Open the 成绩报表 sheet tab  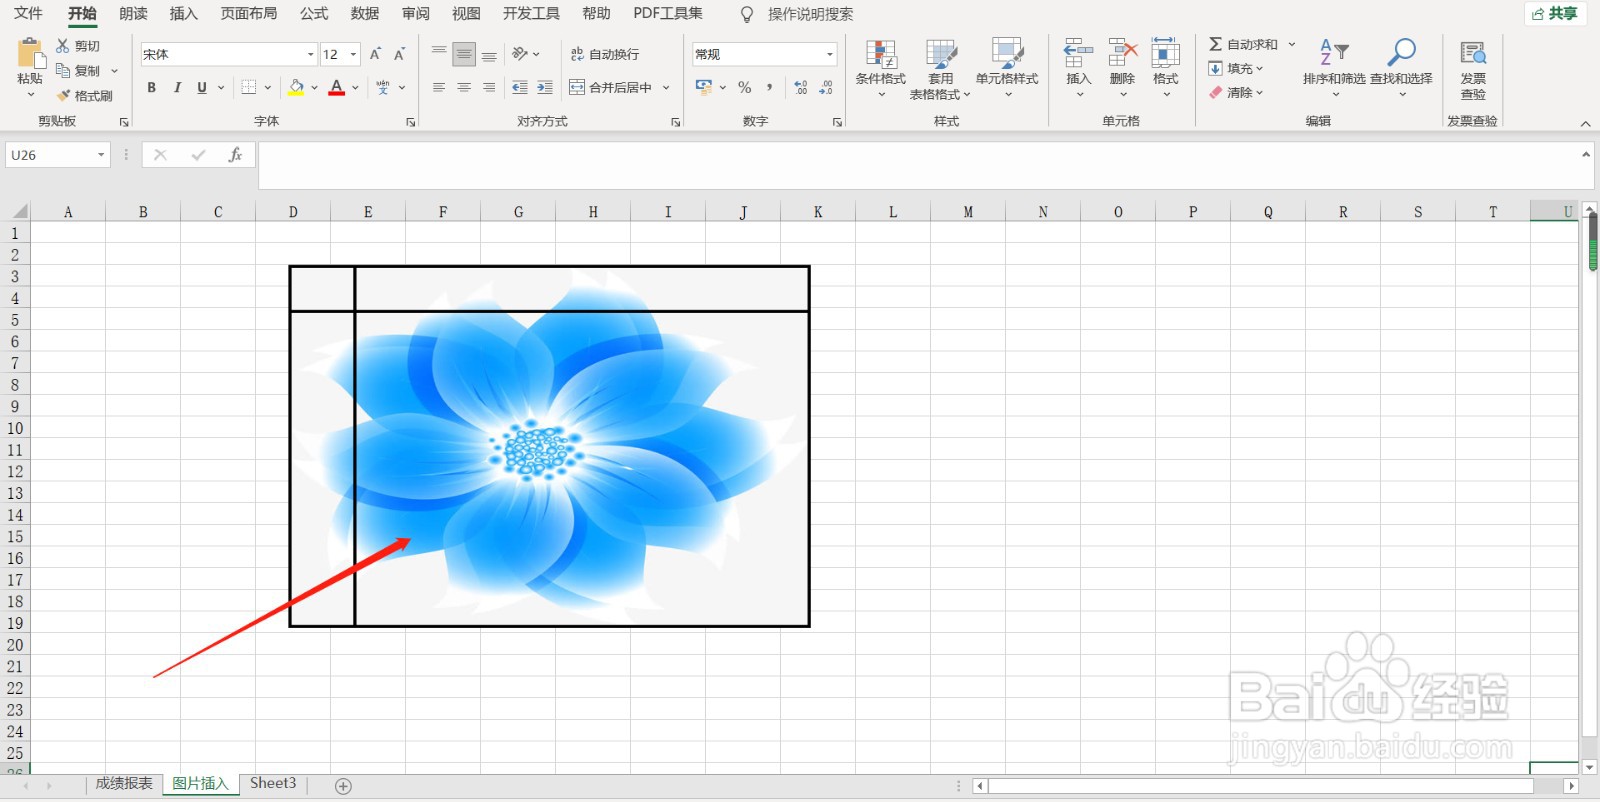point(124,784)
